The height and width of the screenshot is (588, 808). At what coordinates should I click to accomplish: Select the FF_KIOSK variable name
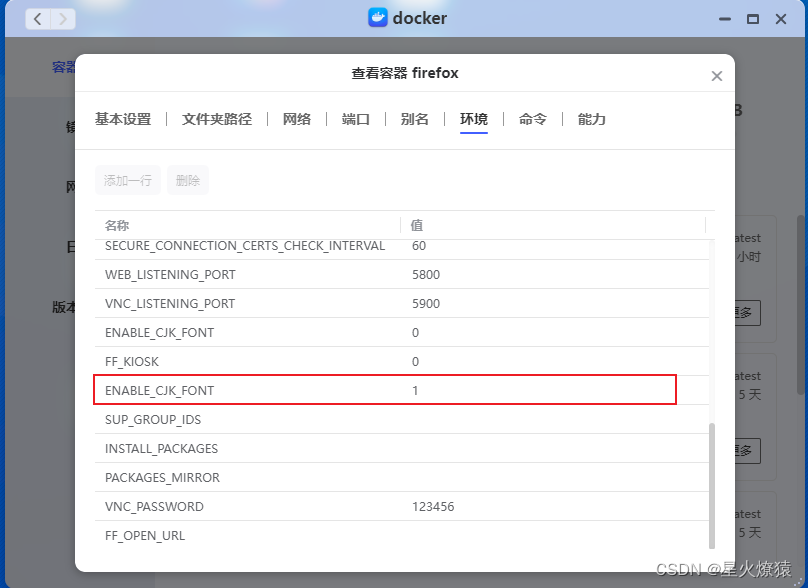[132, 362]
